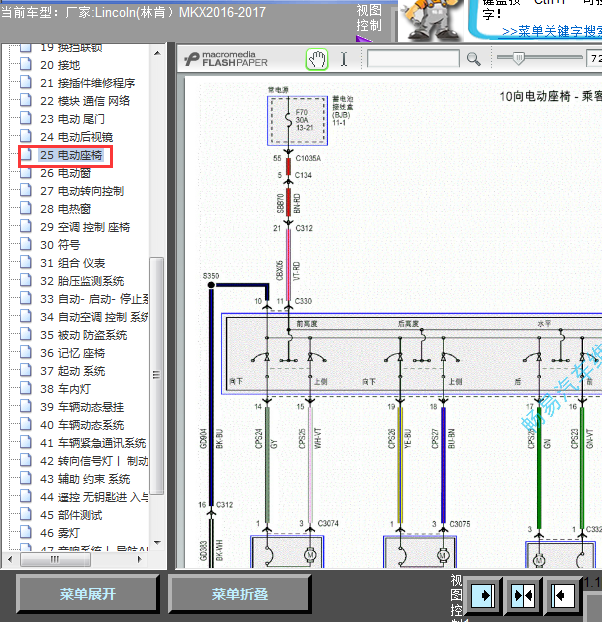Viewport: 602px width, 624px height.
Task: Click the FlashPaper search text field
Action: coord(413,59)
